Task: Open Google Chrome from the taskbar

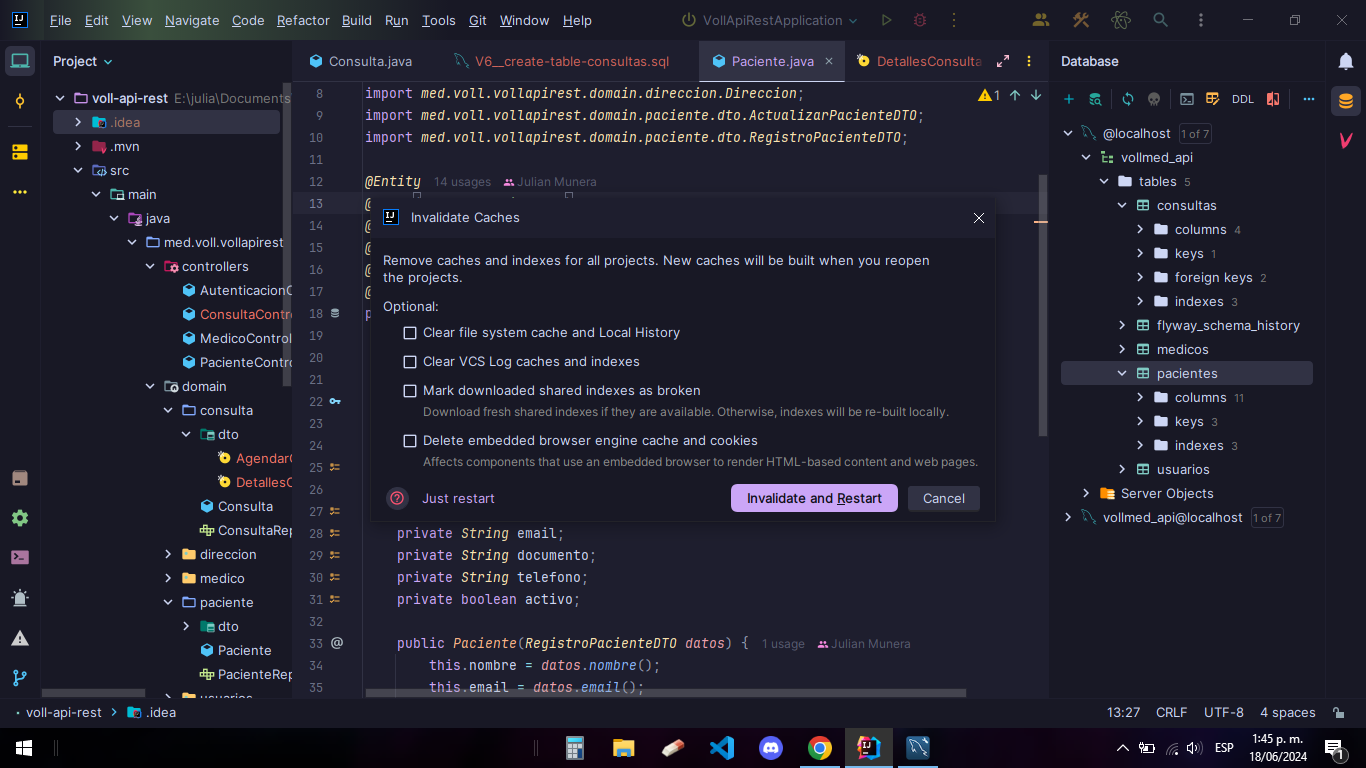Action: (820, 748)
